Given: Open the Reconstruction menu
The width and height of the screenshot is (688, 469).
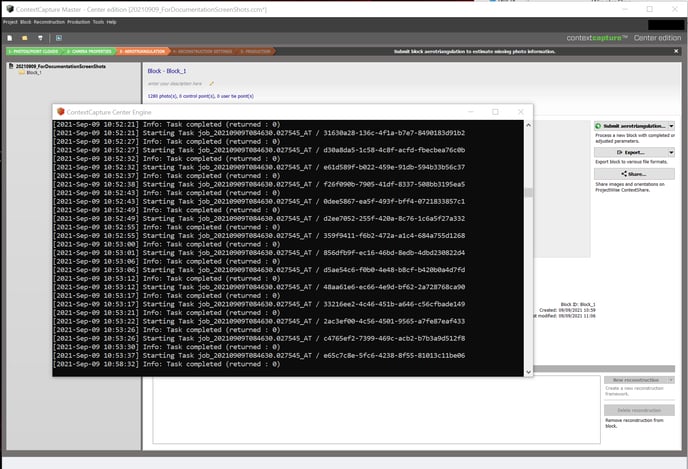Looking at the screenshot, I should click(49, 22).
